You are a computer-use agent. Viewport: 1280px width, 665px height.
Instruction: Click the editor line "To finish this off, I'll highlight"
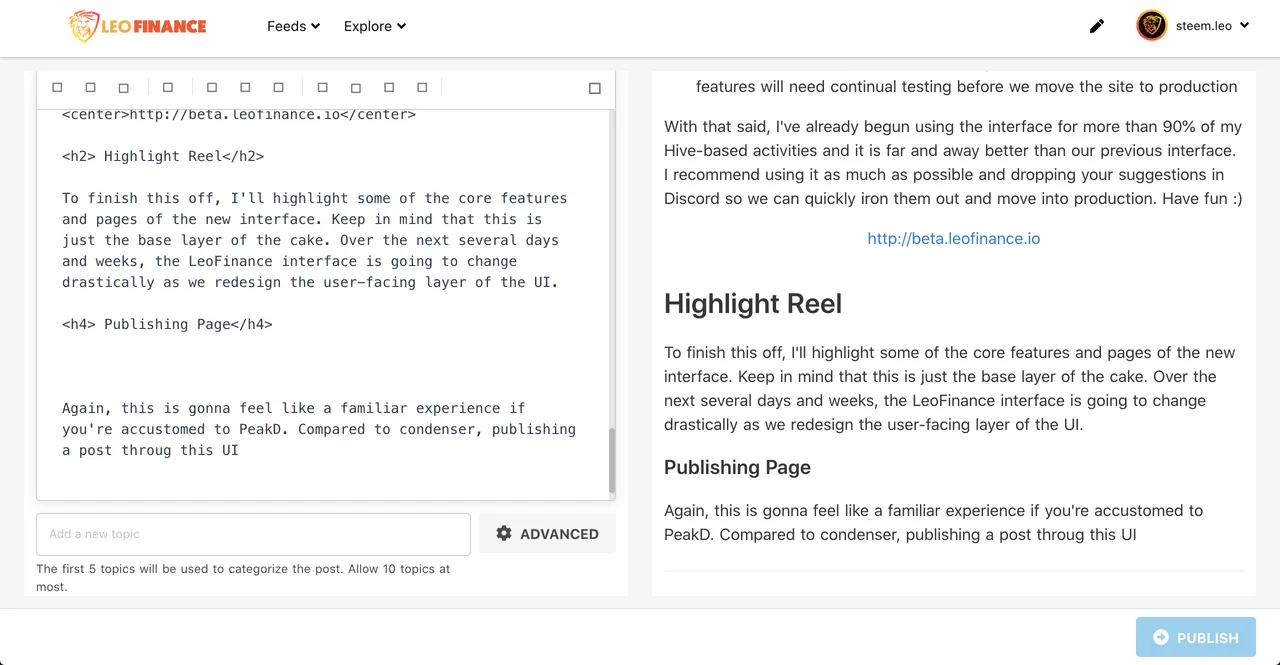coord(314,198)
